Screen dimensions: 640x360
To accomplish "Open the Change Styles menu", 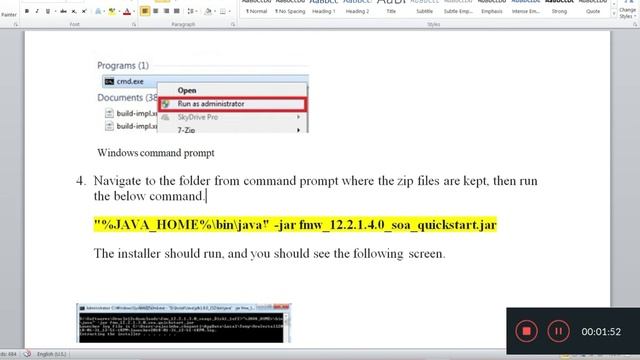I will point(627,10).
